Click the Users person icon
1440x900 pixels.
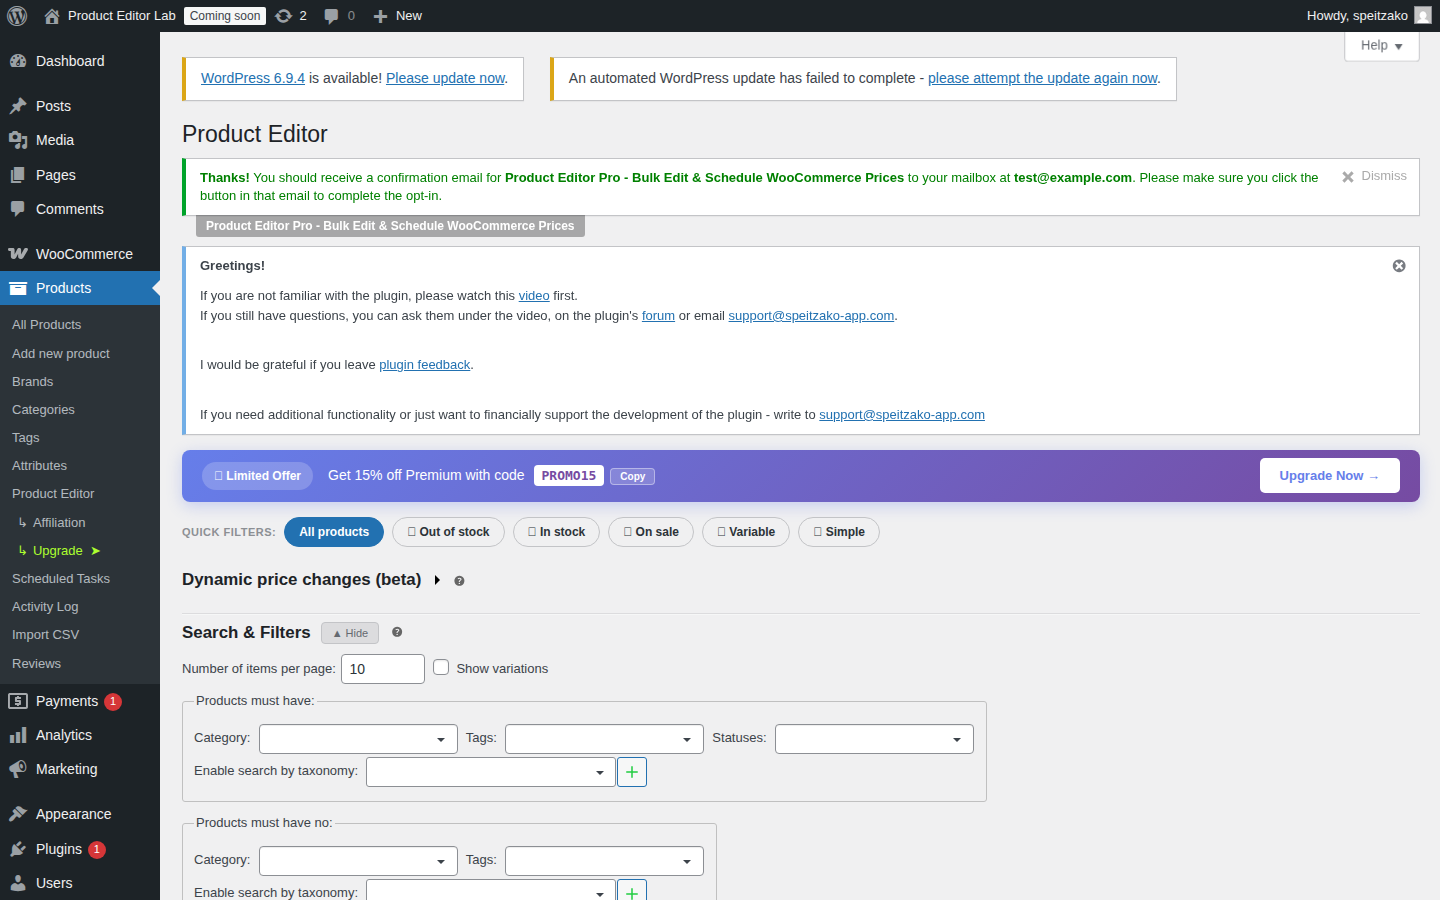[18, 883]
